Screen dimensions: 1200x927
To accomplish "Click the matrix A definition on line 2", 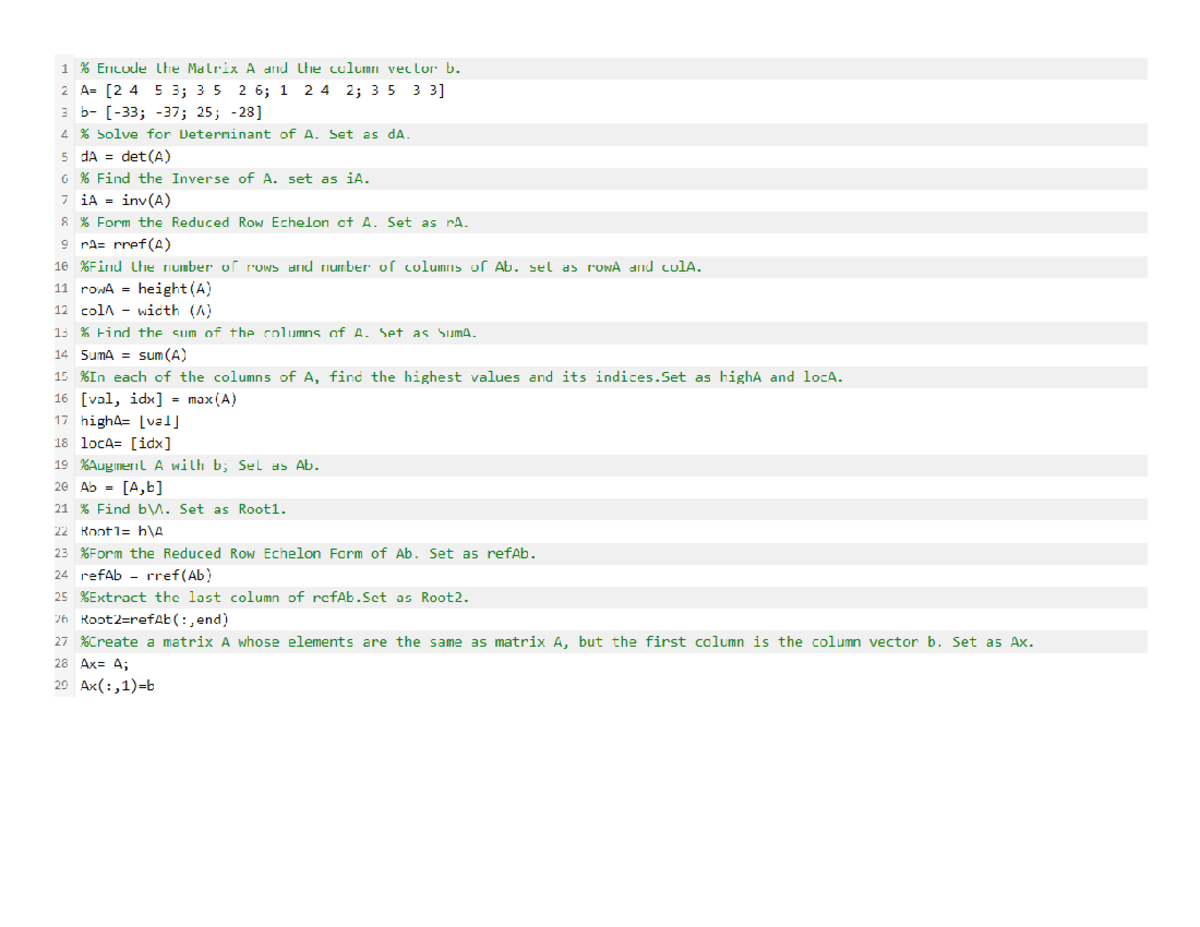I will point(263,91).
